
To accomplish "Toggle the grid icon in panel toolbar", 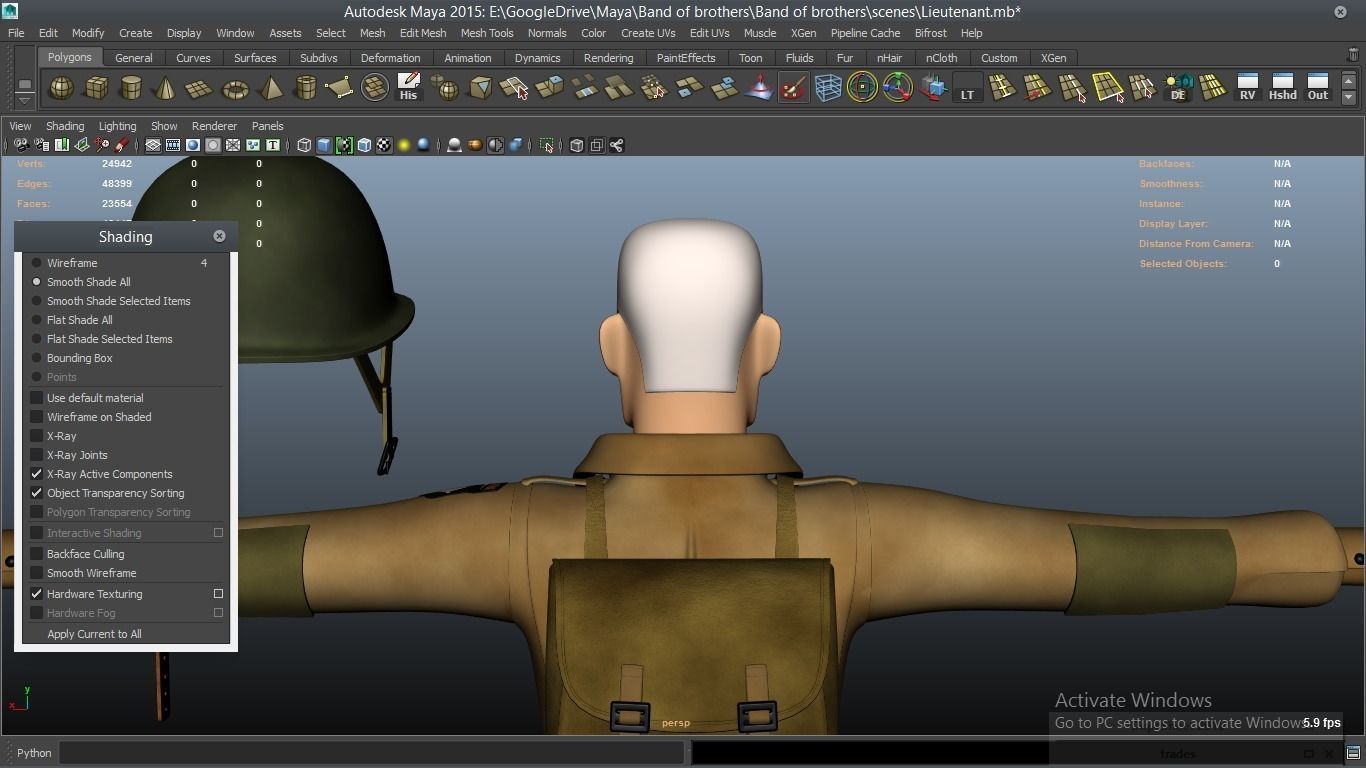I will pyautogui.click(x=153, y=145).
